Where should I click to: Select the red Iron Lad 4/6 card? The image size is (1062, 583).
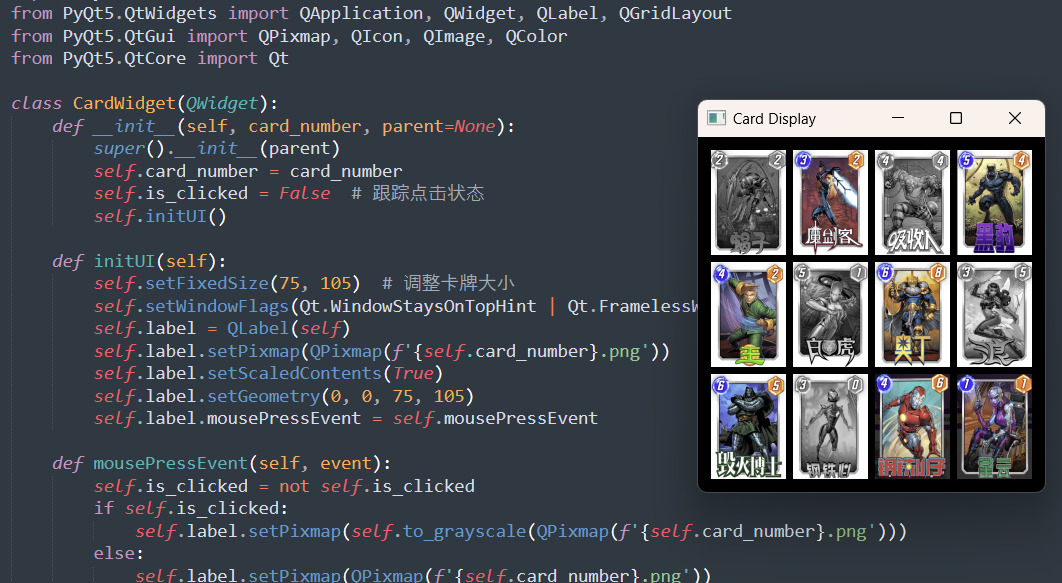coord(911,427)
